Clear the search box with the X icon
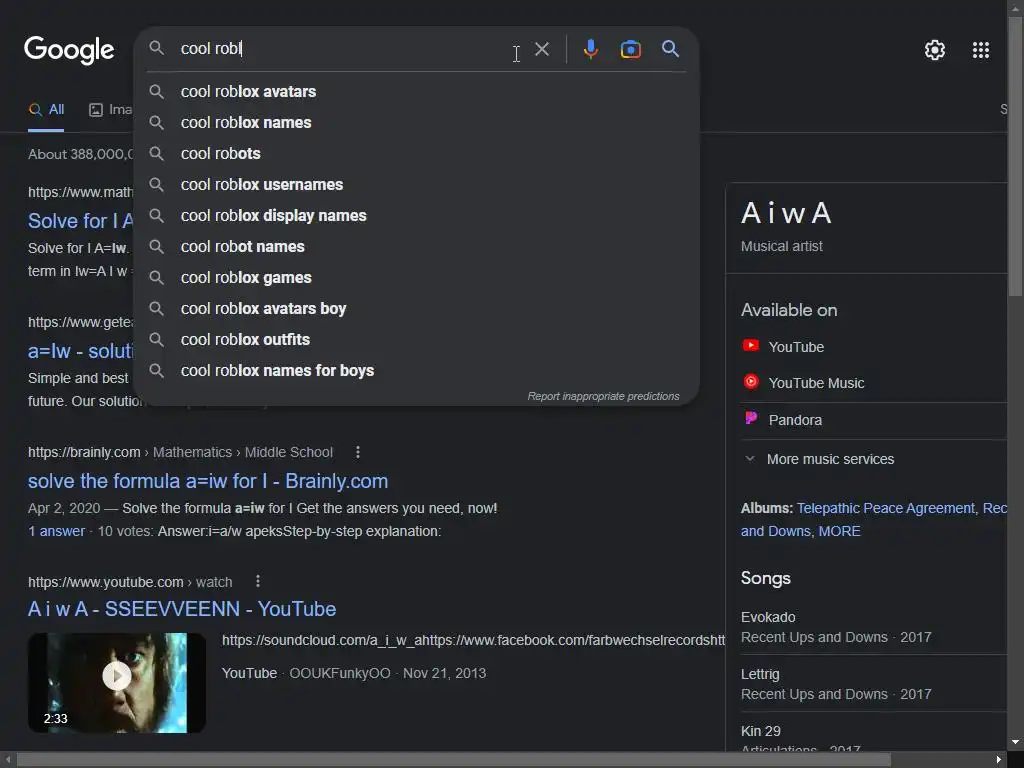The height and width of the screenshot is (768, 1024). (x=542, y=50)
